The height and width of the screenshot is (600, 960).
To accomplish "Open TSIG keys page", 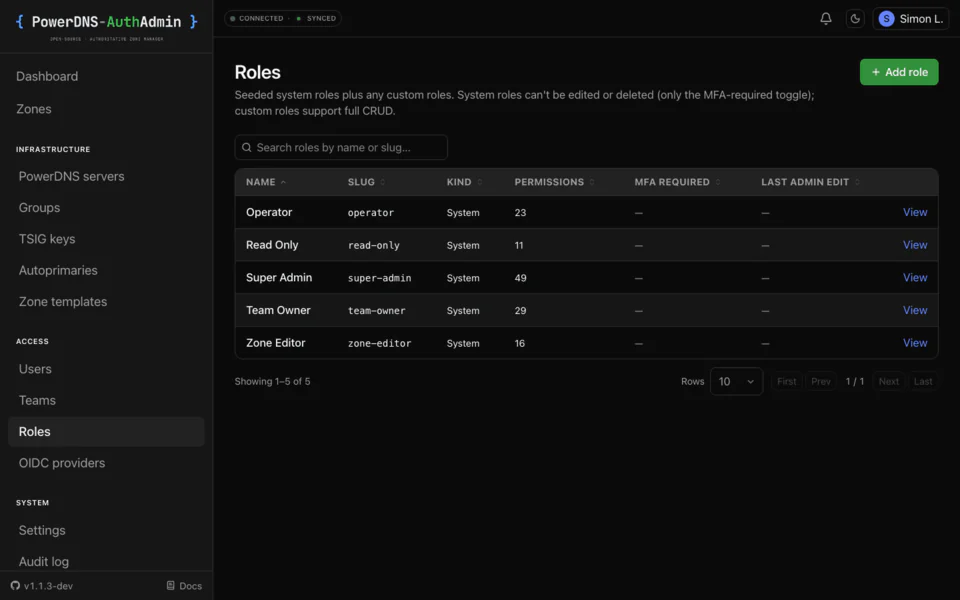I will click(x=47, y=239).
